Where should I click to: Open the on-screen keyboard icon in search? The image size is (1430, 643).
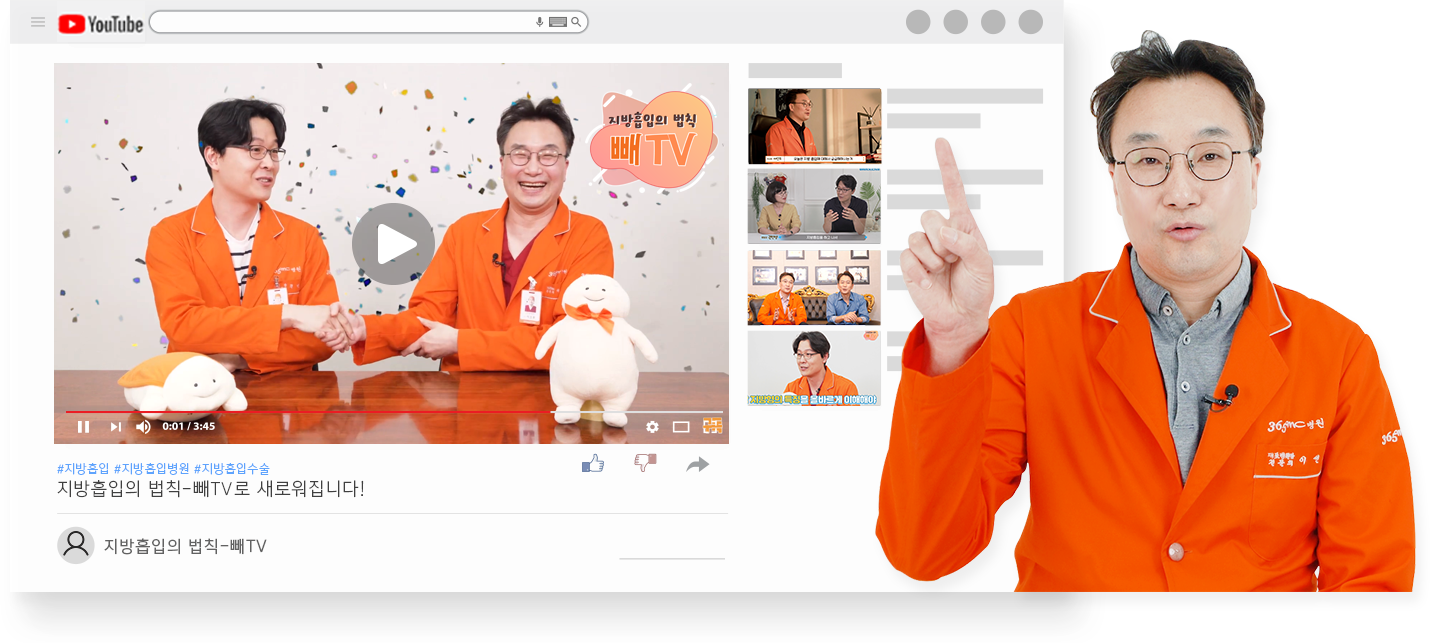[x=558, y=22]
